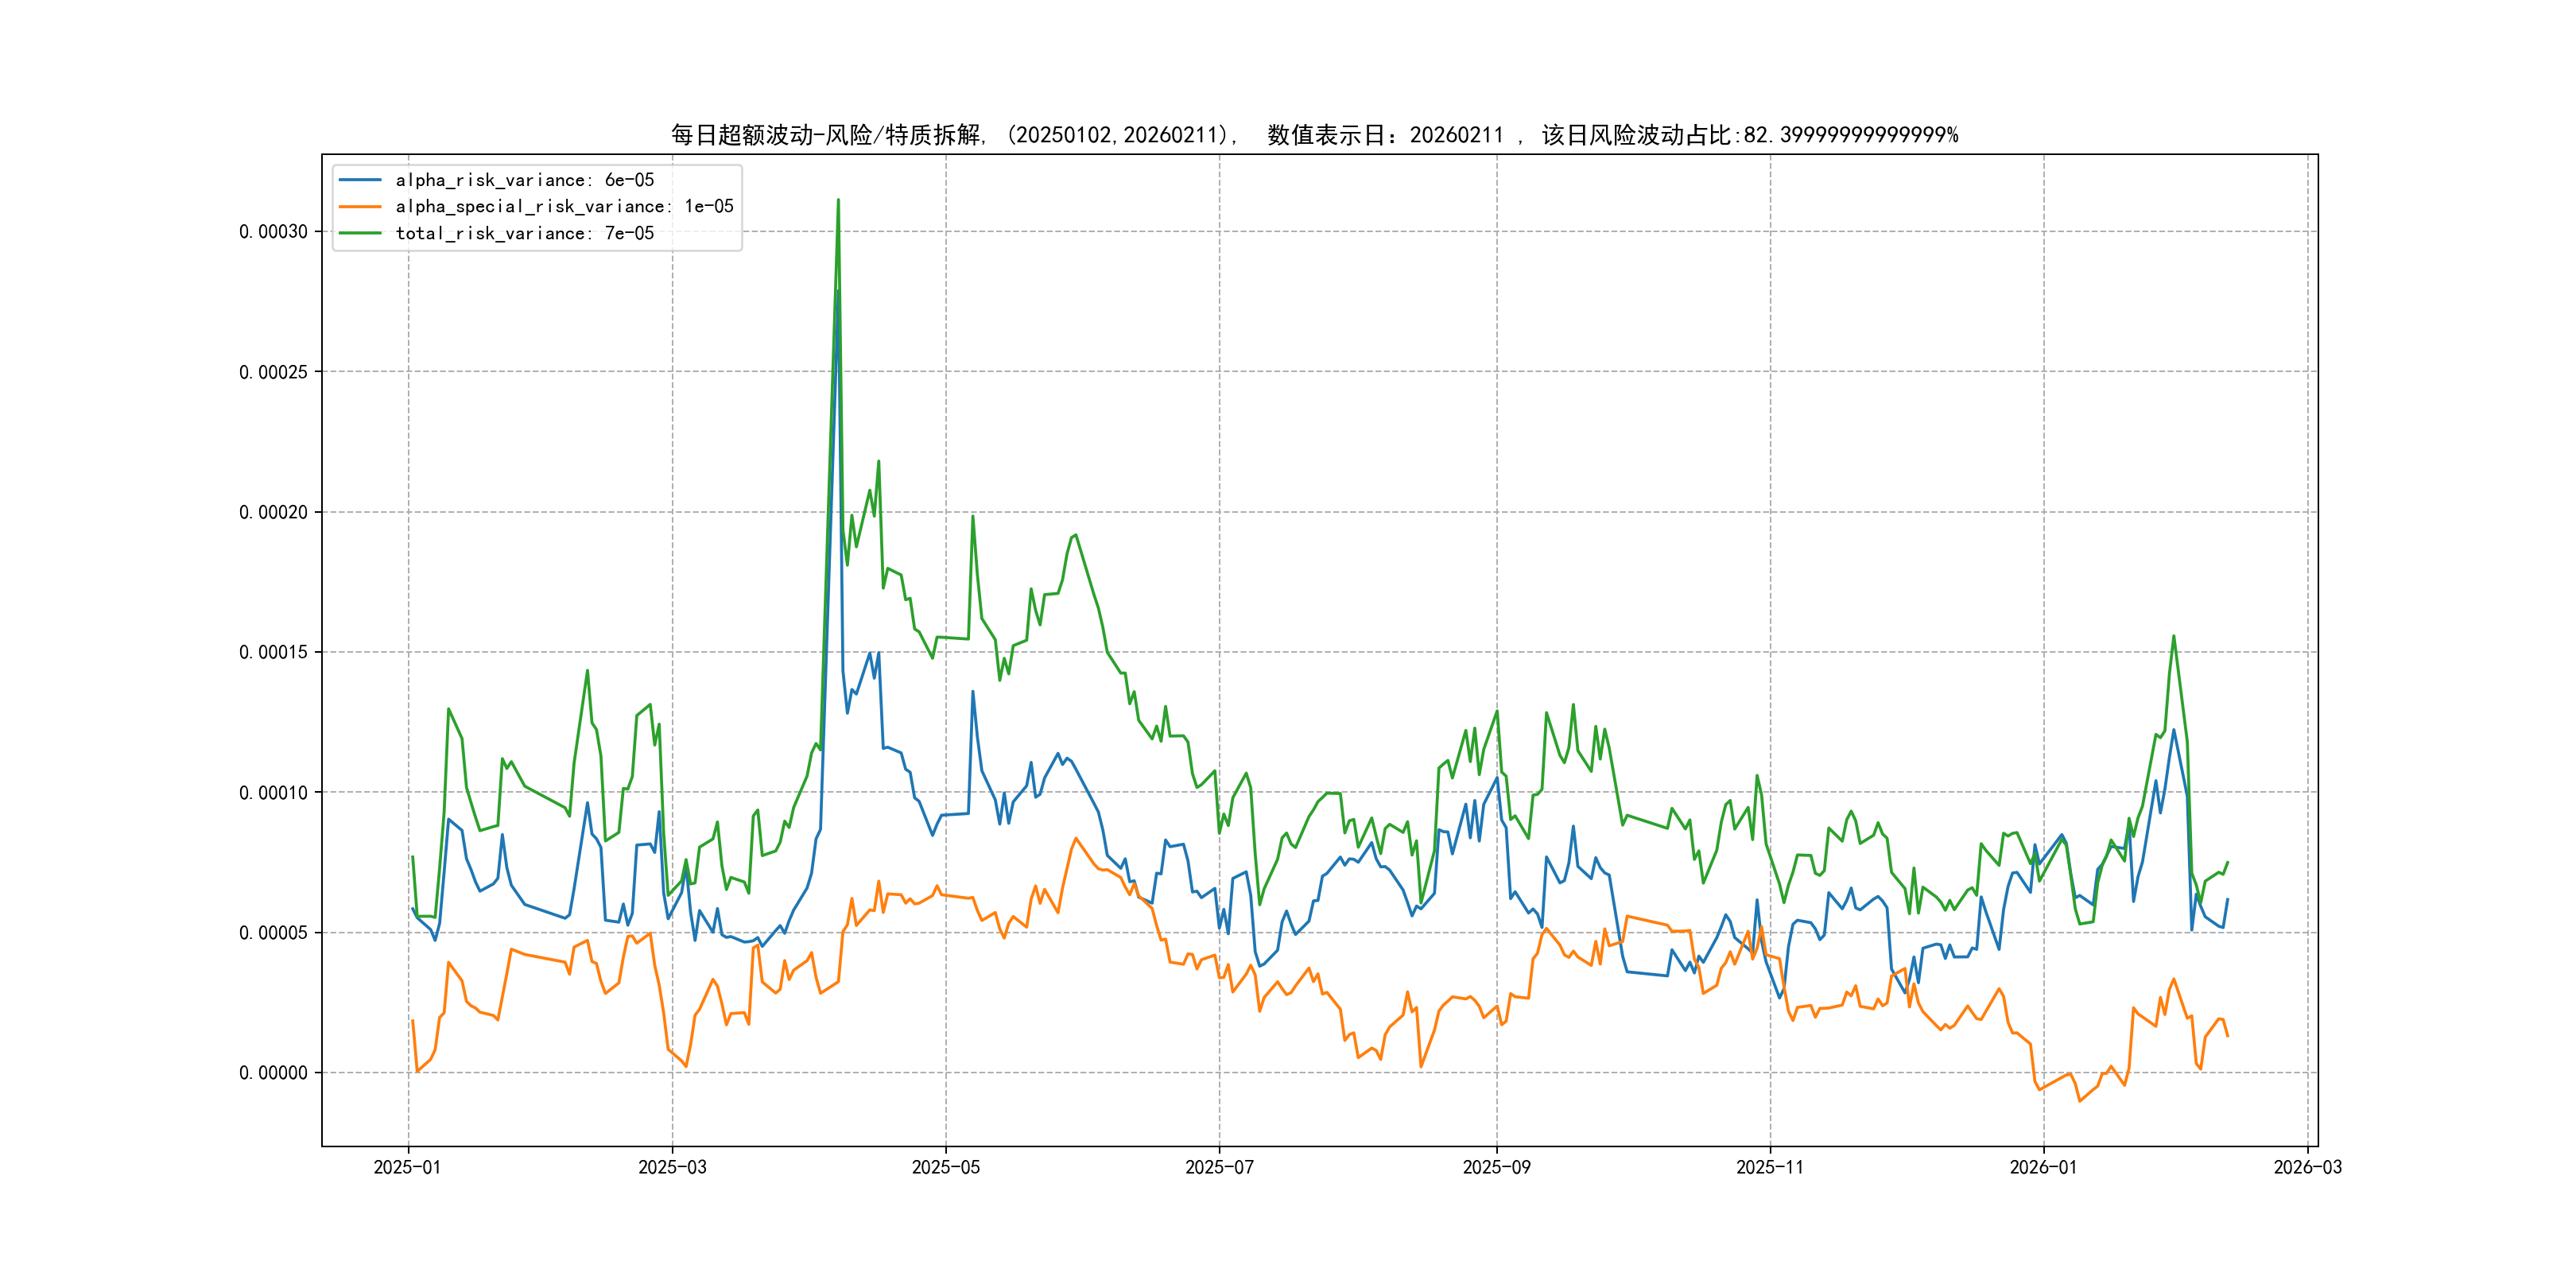The width and height of the screenshot is (2576, 1288).
Task: Click the 0.00025 y-axis tick label
Action: (x=273, y=372)
